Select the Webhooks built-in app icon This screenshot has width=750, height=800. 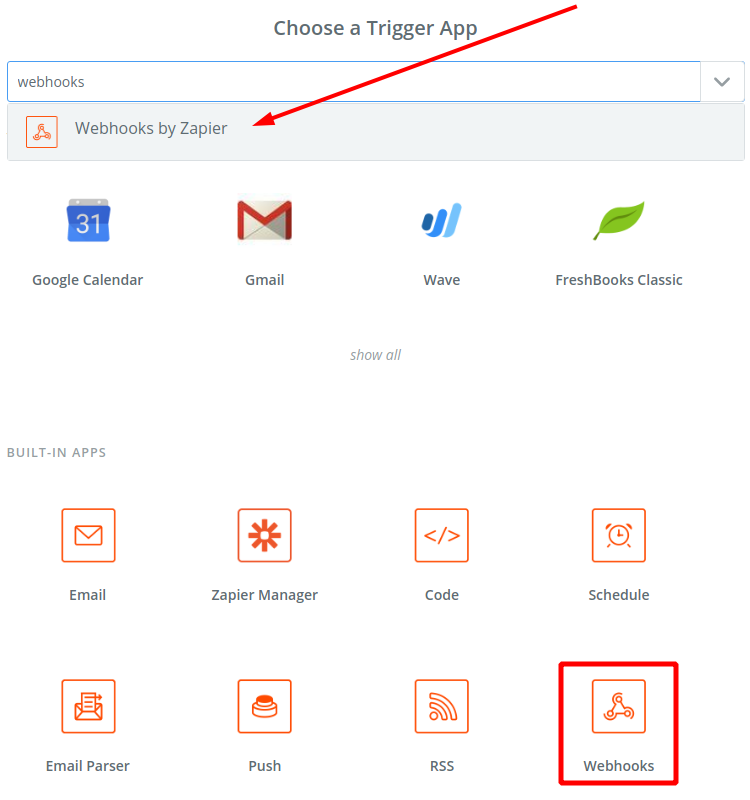coord(619,706)
